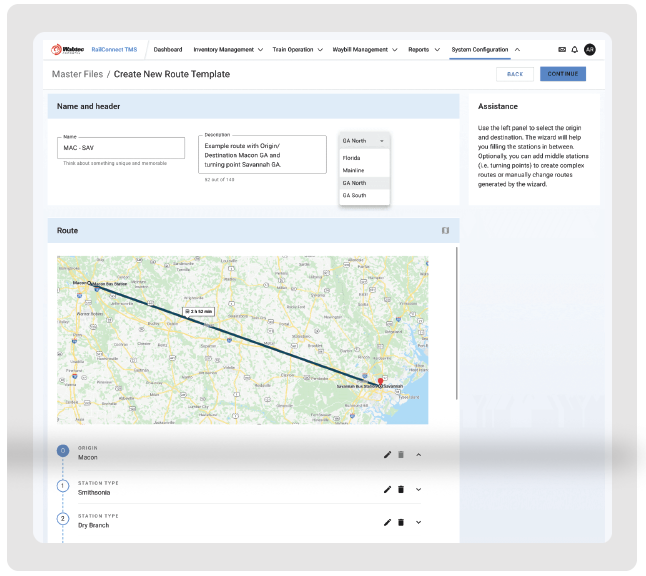Edit the Smithsonia station
The width and height of the screenshot is (646, 576).
[x=388, y=489]
